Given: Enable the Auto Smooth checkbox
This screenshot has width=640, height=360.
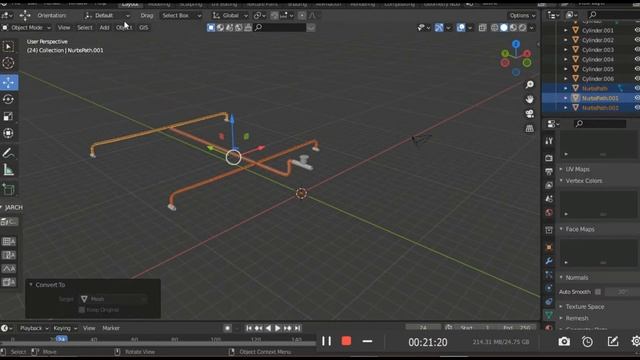Looking at the screenshot, I should click(x=598, y=292).
